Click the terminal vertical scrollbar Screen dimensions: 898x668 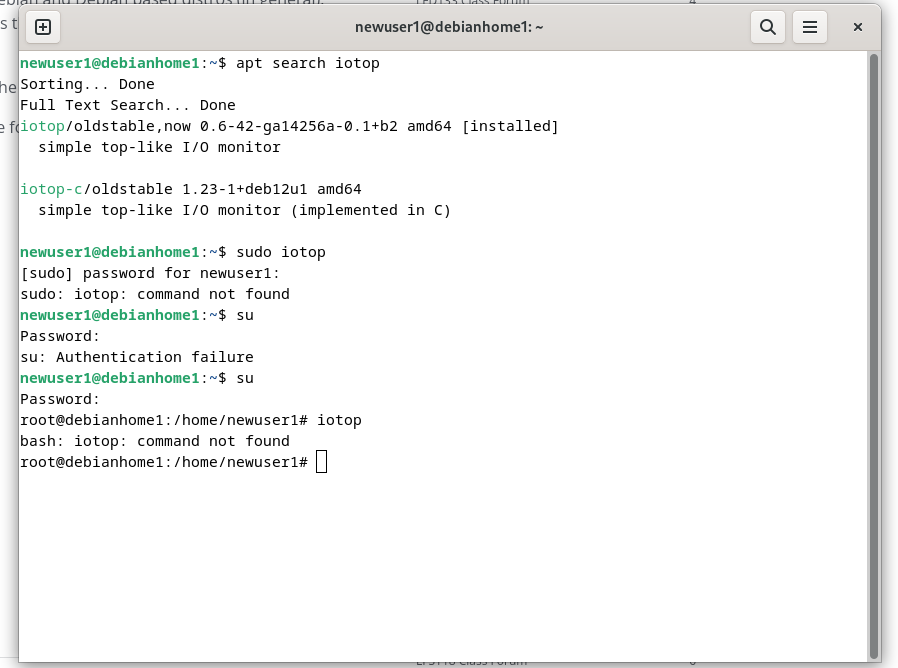(873, 355)
